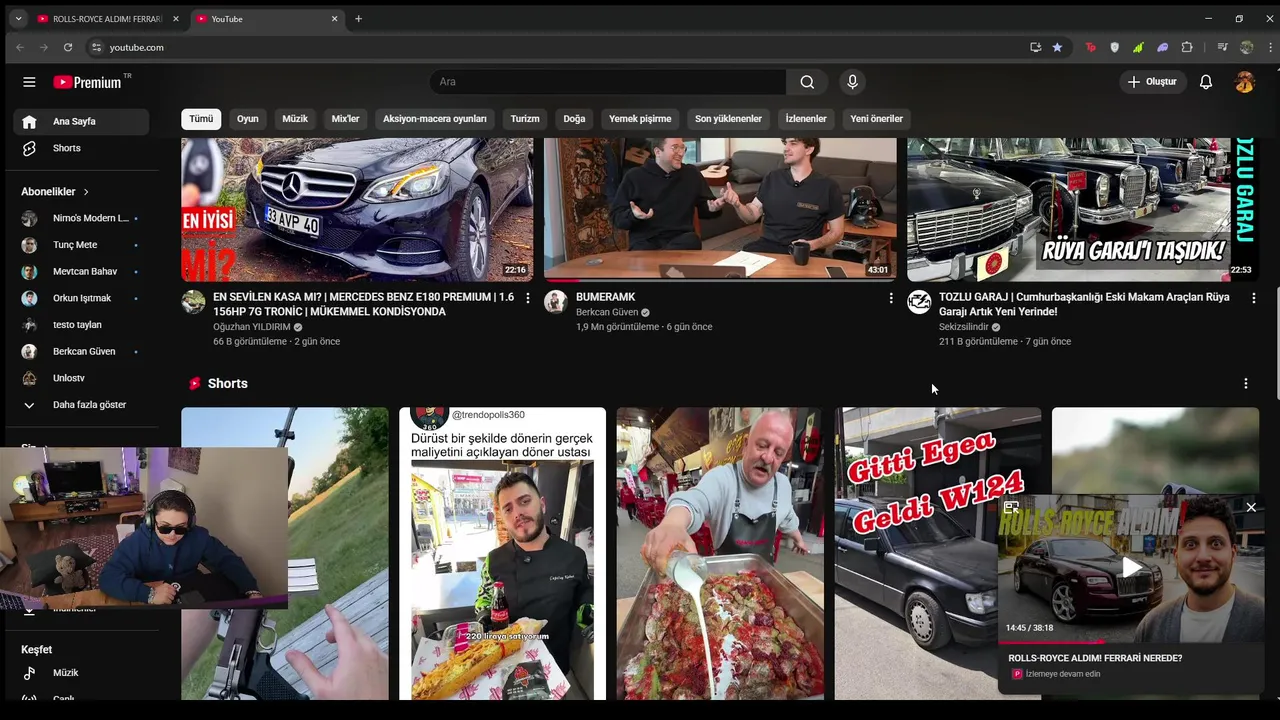
Task: Open Unlostv subscription channel
Action: point(80,378)
